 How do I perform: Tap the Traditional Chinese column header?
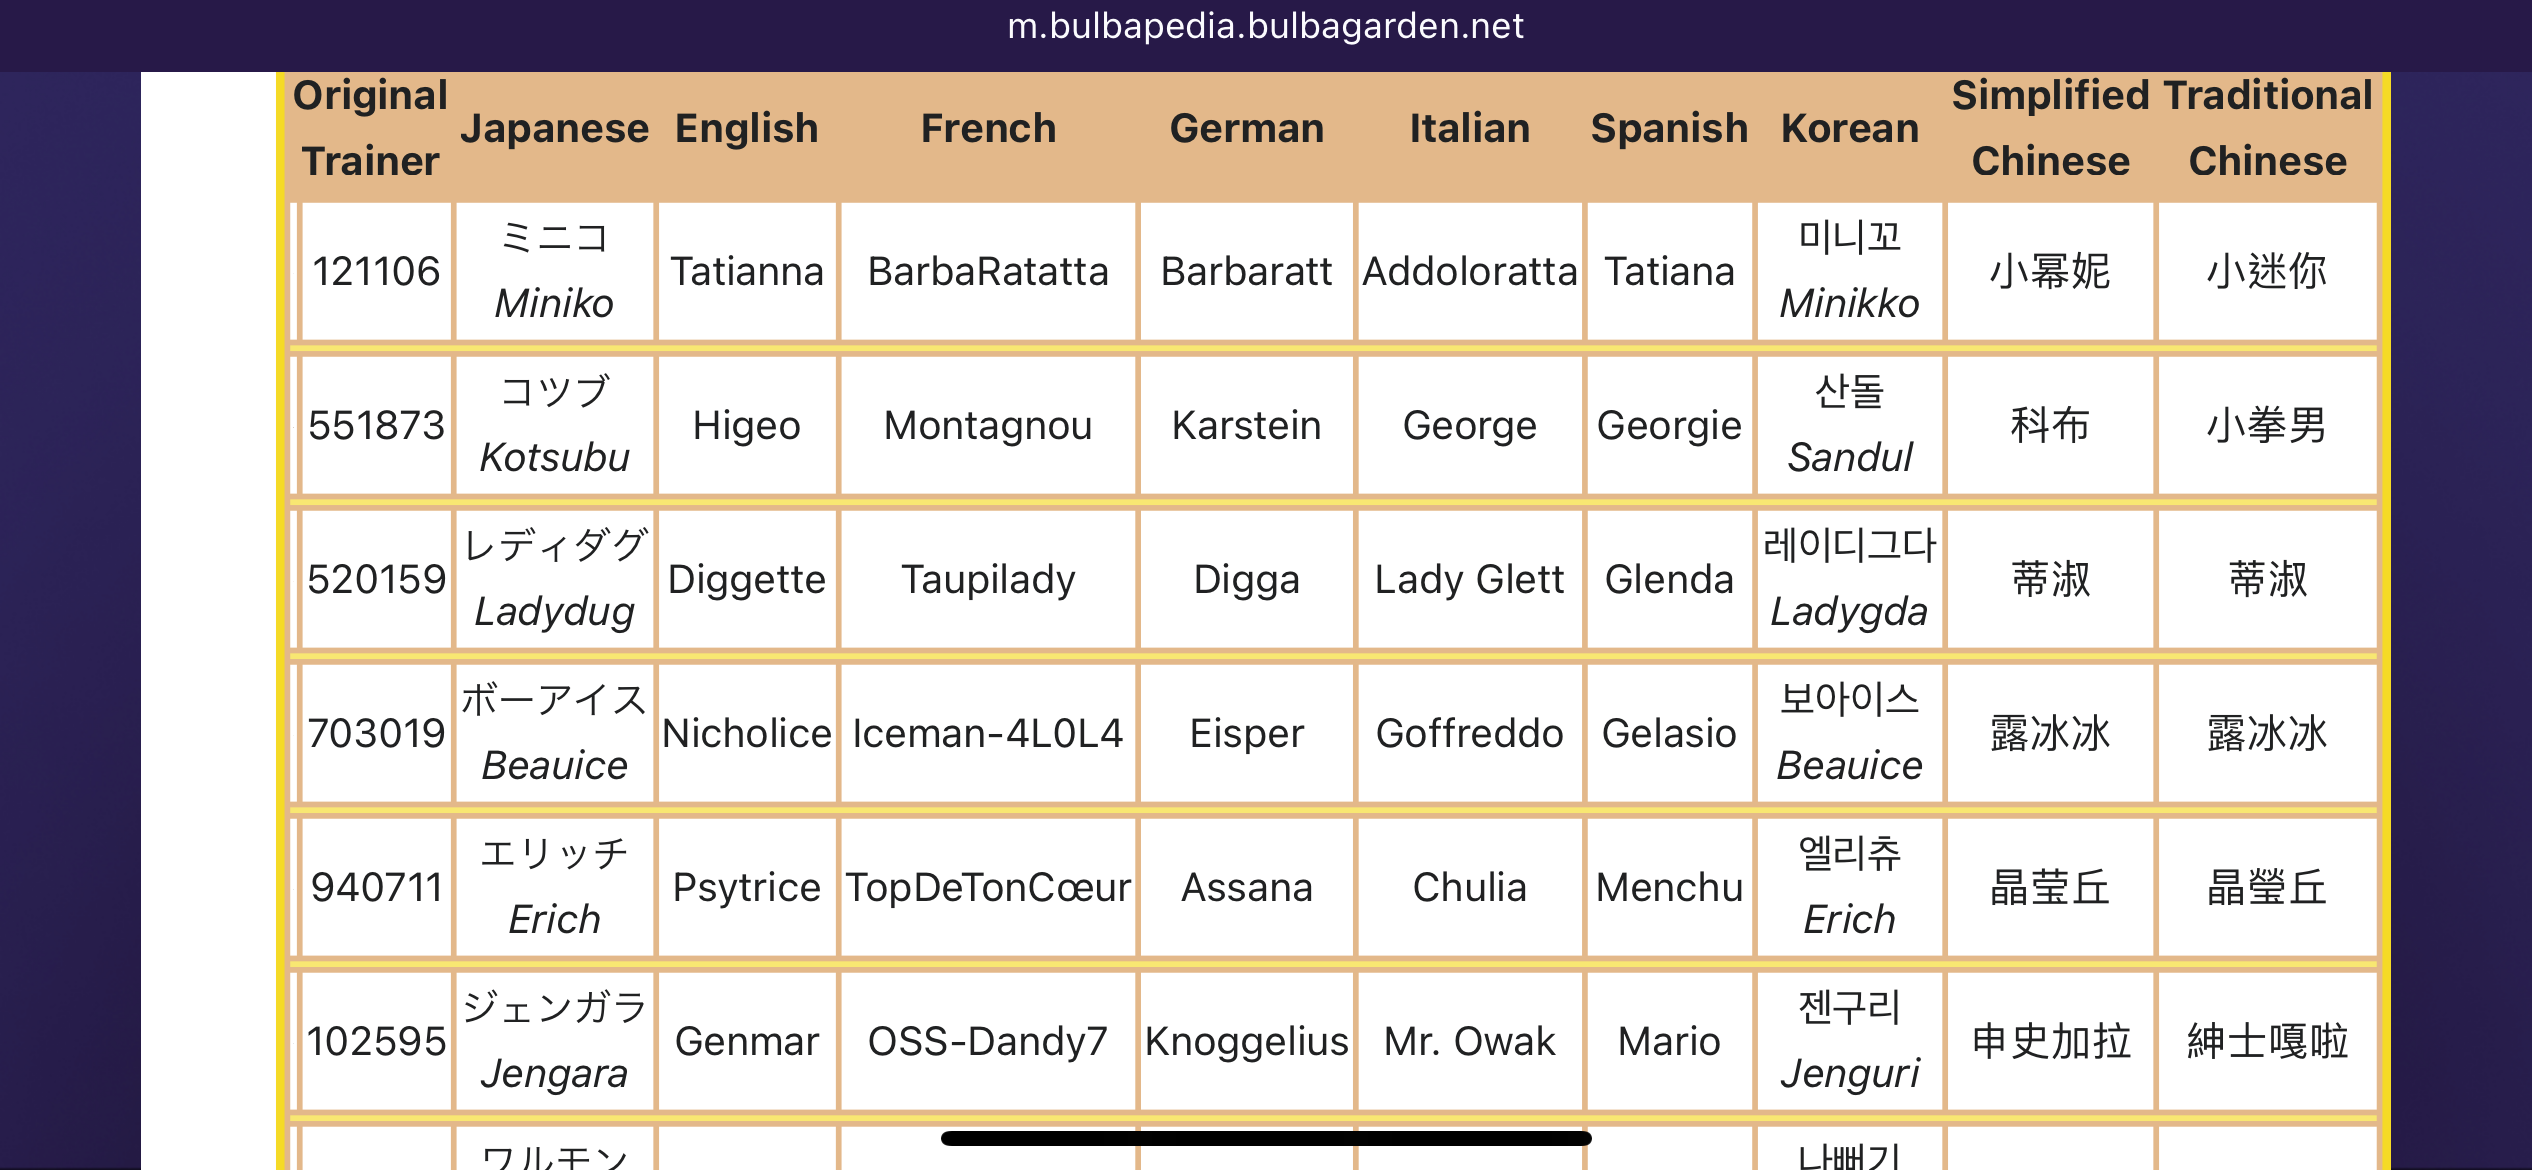(2267, 128)
